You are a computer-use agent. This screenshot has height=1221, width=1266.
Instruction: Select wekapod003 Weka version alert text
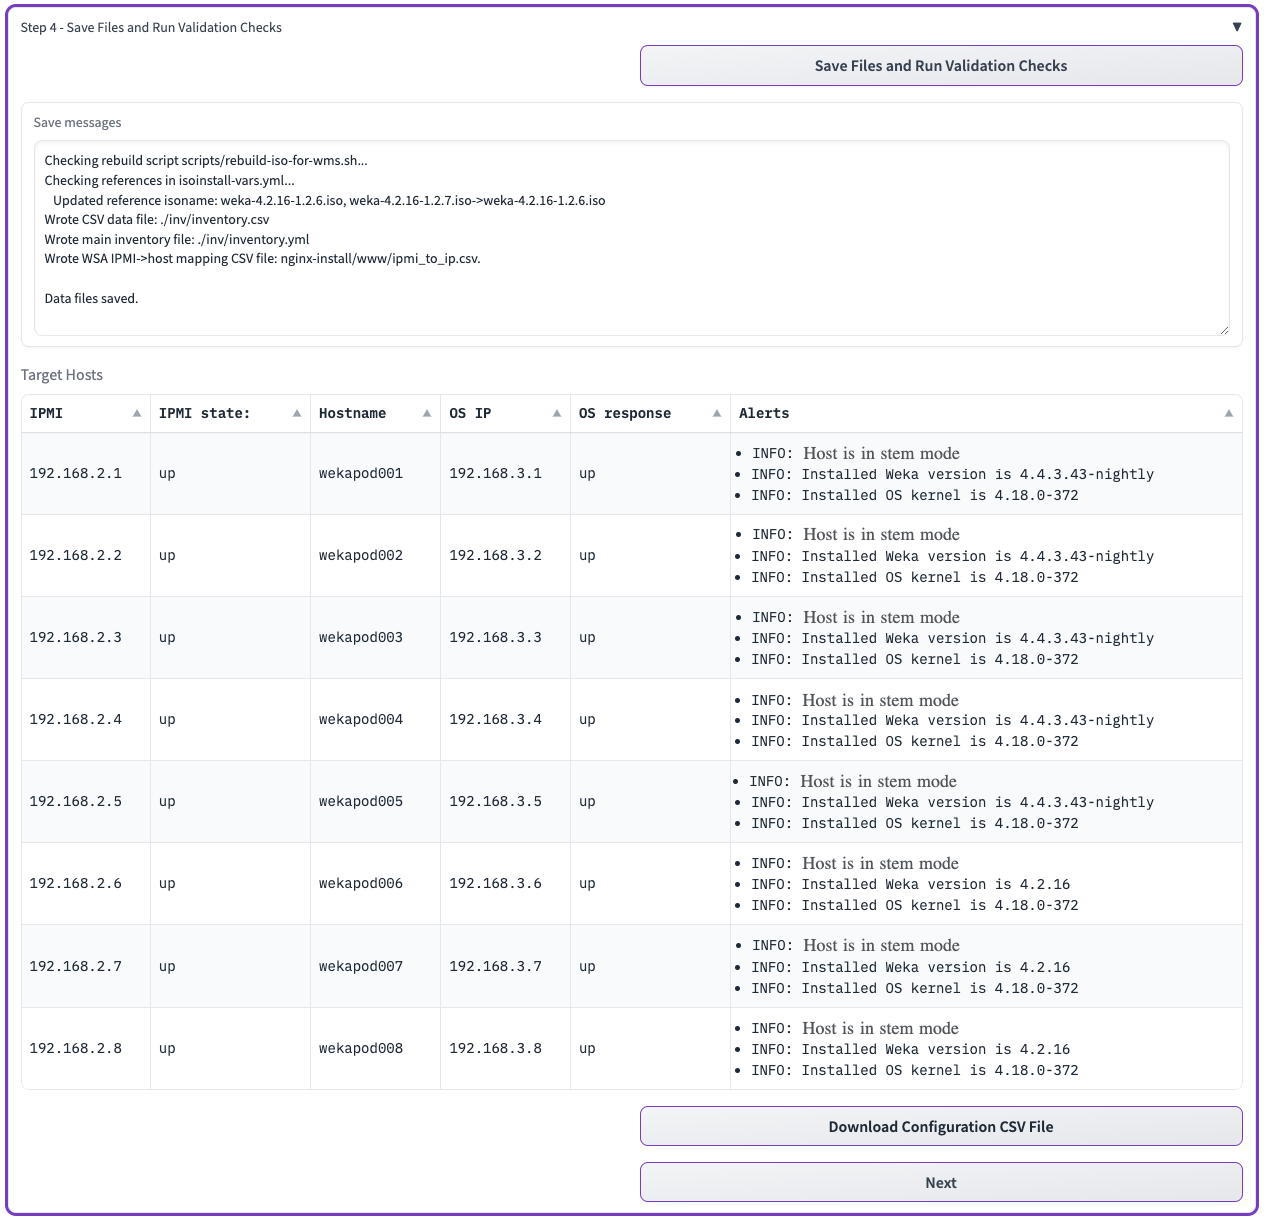pyautogui.click(x=977, y=639)
